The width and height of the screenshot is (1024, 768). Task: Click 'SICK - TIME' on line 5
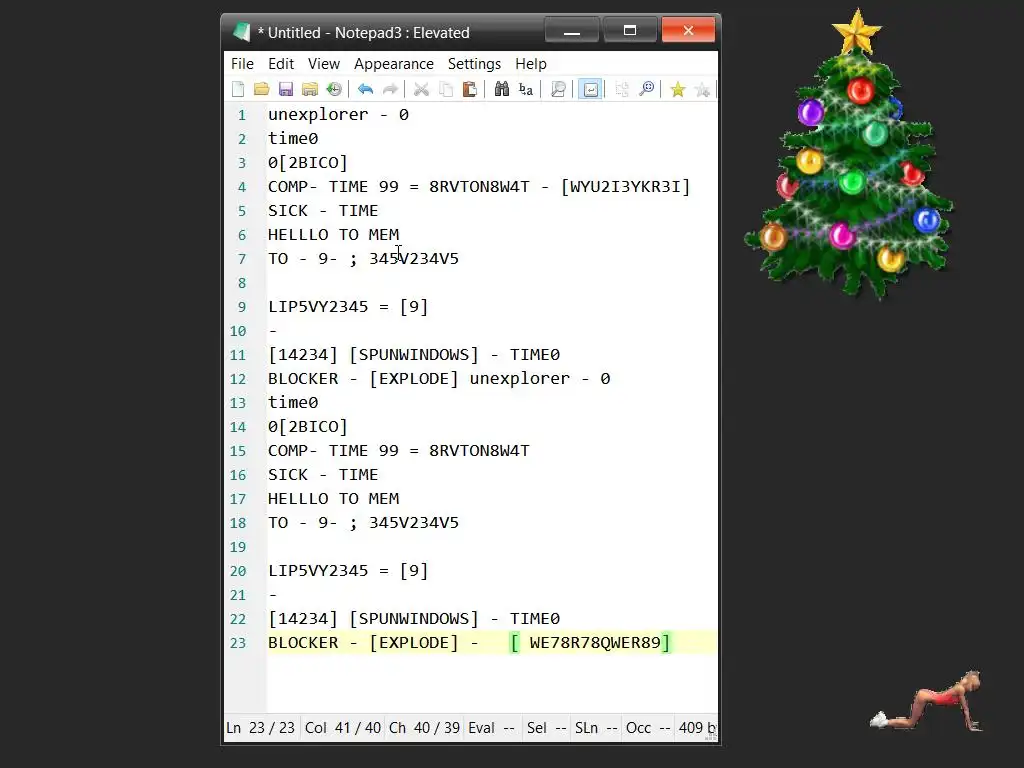point(323,211)
